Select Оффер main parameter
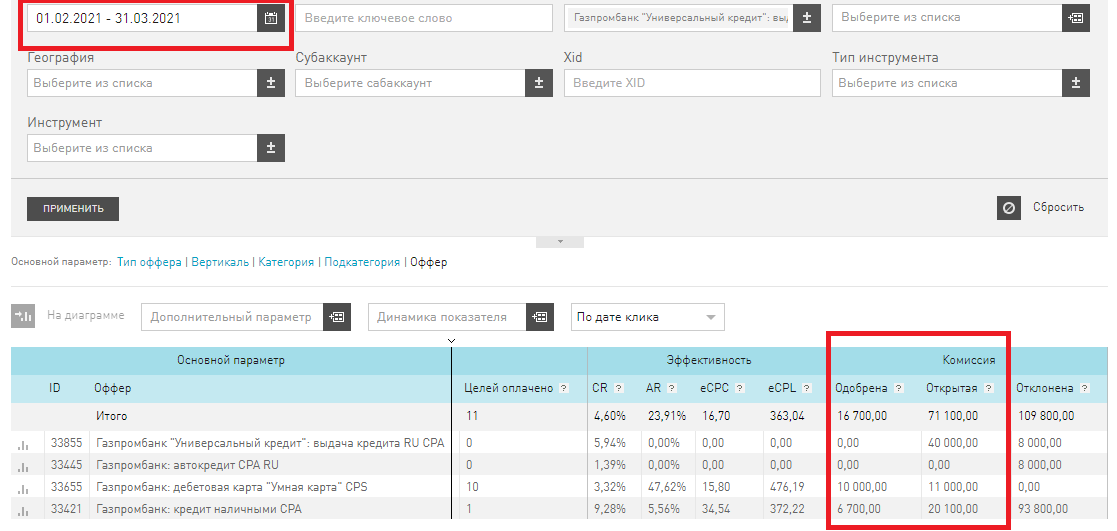The width and height of the screenshot is (1117, 531). 429,262
